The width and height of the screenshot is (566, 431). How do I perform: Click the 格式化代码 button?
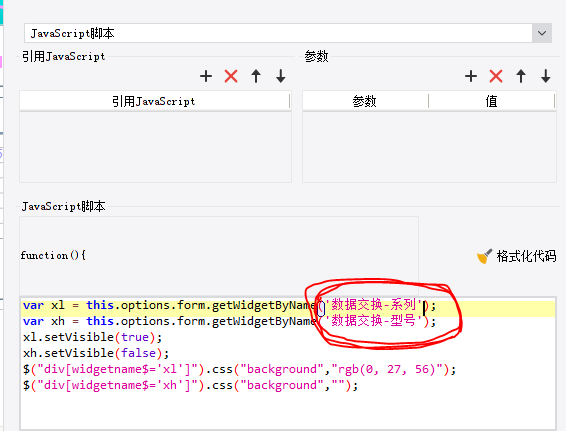(516, 256)
